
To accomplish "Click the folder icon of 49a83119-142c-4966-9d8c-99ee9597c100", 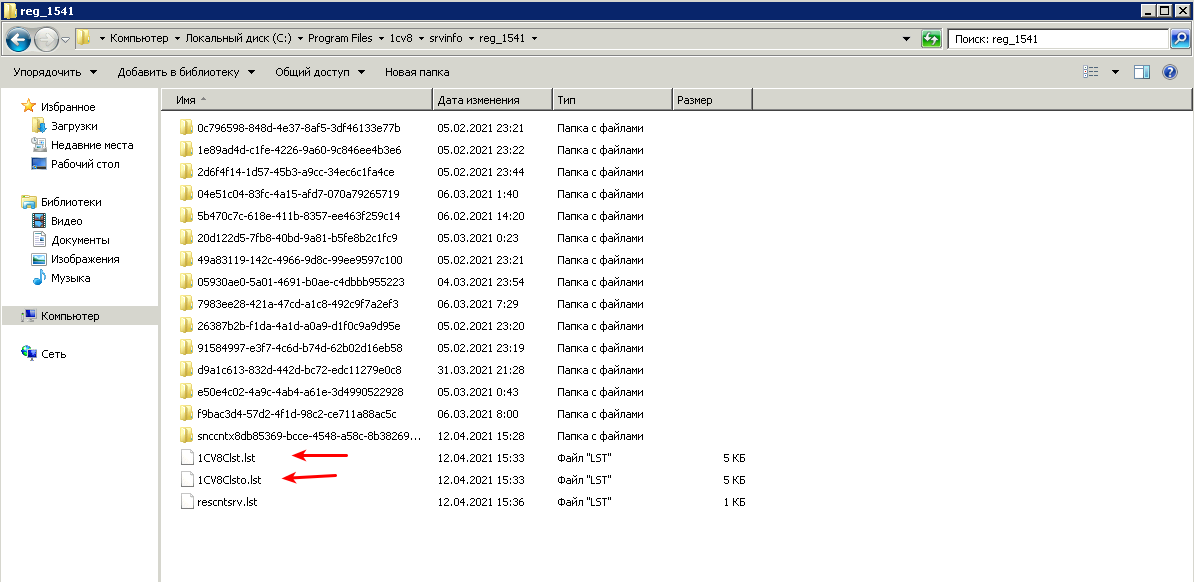I will tap(186, 260).
